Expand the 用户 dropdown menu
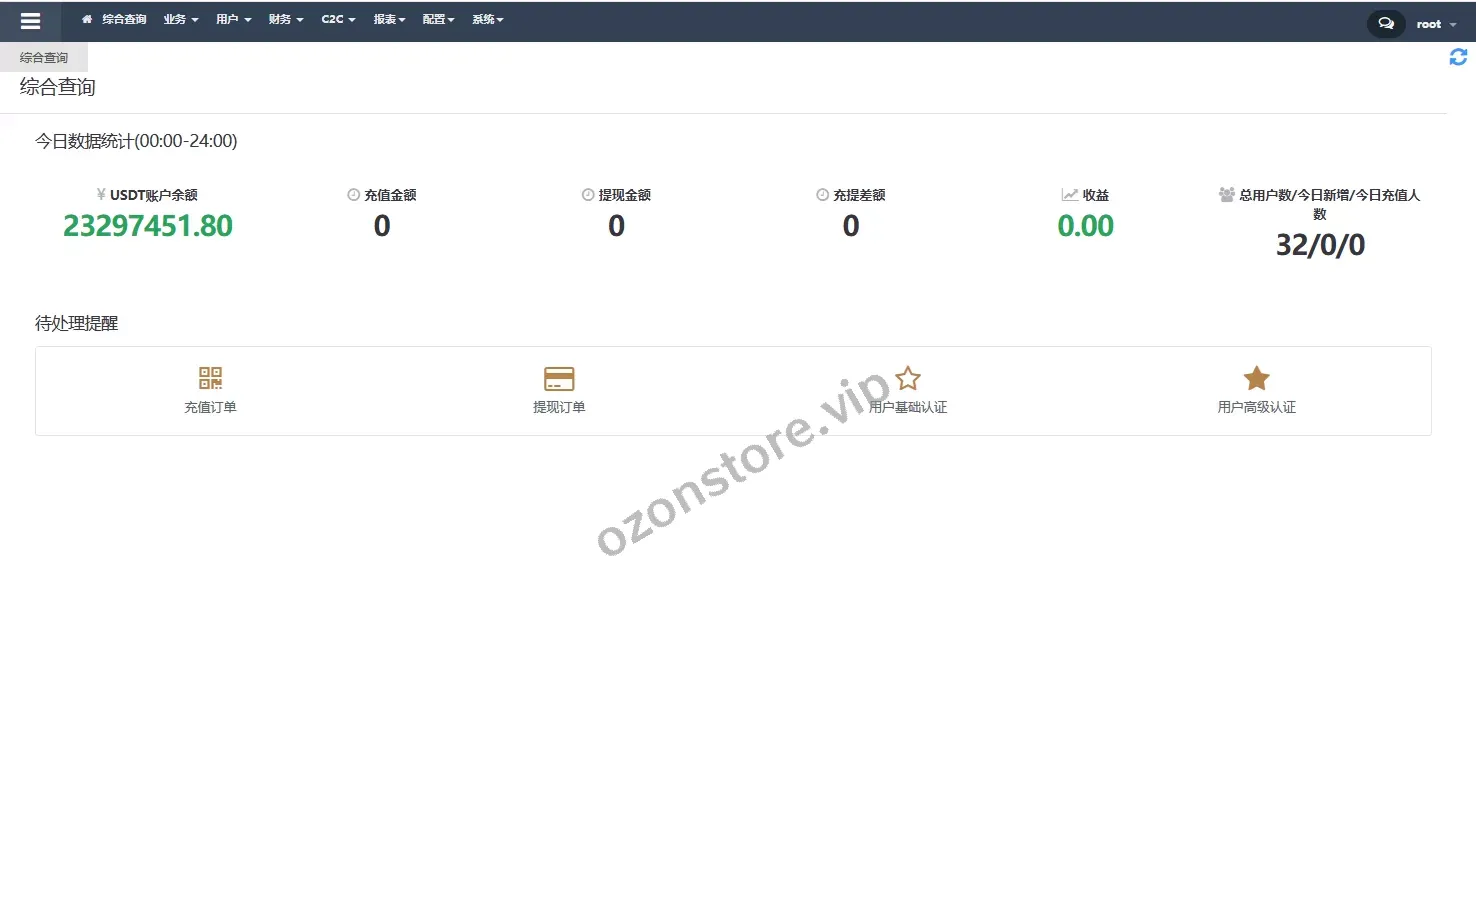 click(x=233, y=19)
